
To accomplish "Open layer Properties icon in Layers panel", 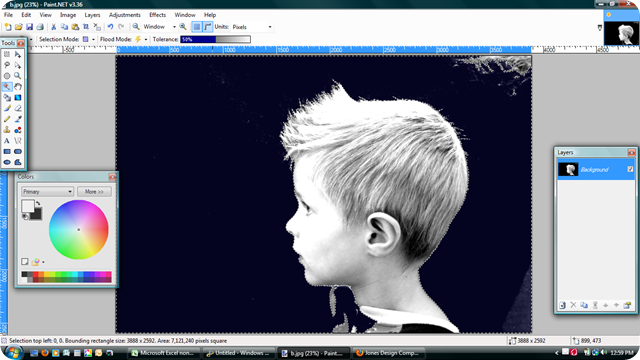I will pos(627,305).
